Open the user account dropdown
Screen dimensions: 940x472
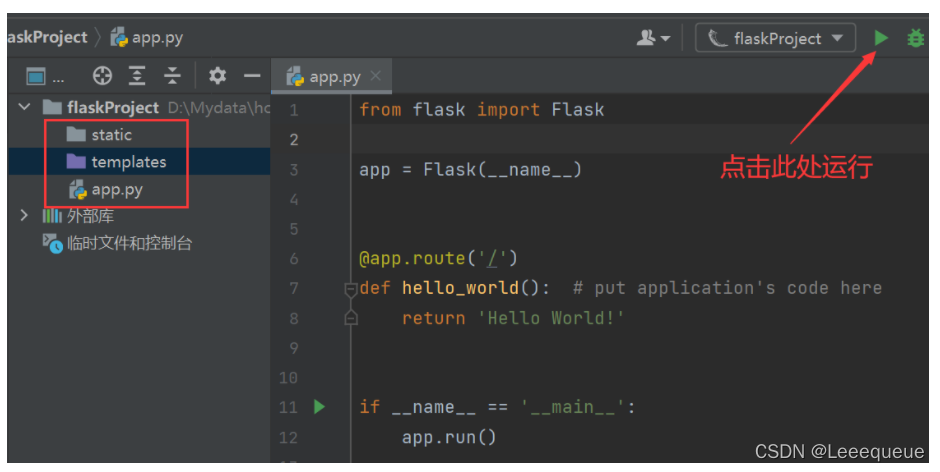pyautogui.click(x=653, y=38)
